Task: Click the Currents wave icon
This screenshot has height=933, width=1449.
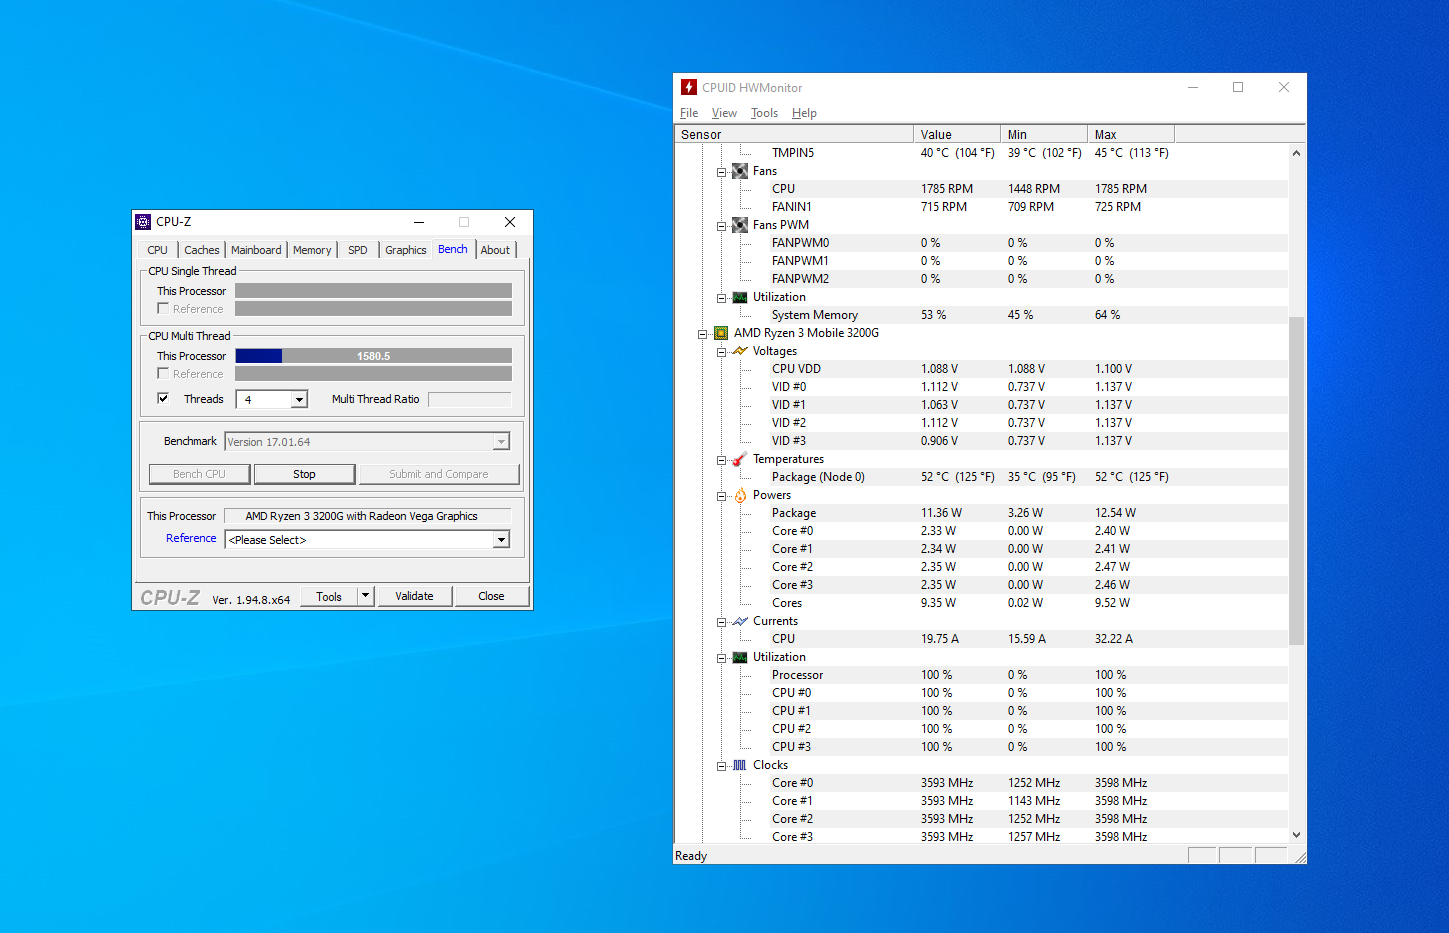Action: 740,621
